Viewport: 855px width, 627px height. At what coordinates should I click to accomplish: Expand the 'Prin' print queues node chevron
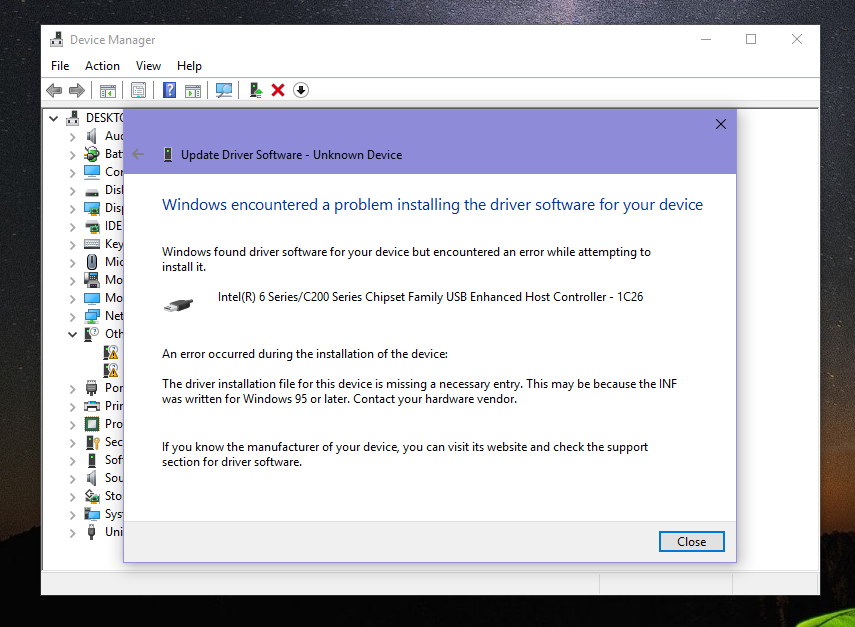tap(73, 407)
